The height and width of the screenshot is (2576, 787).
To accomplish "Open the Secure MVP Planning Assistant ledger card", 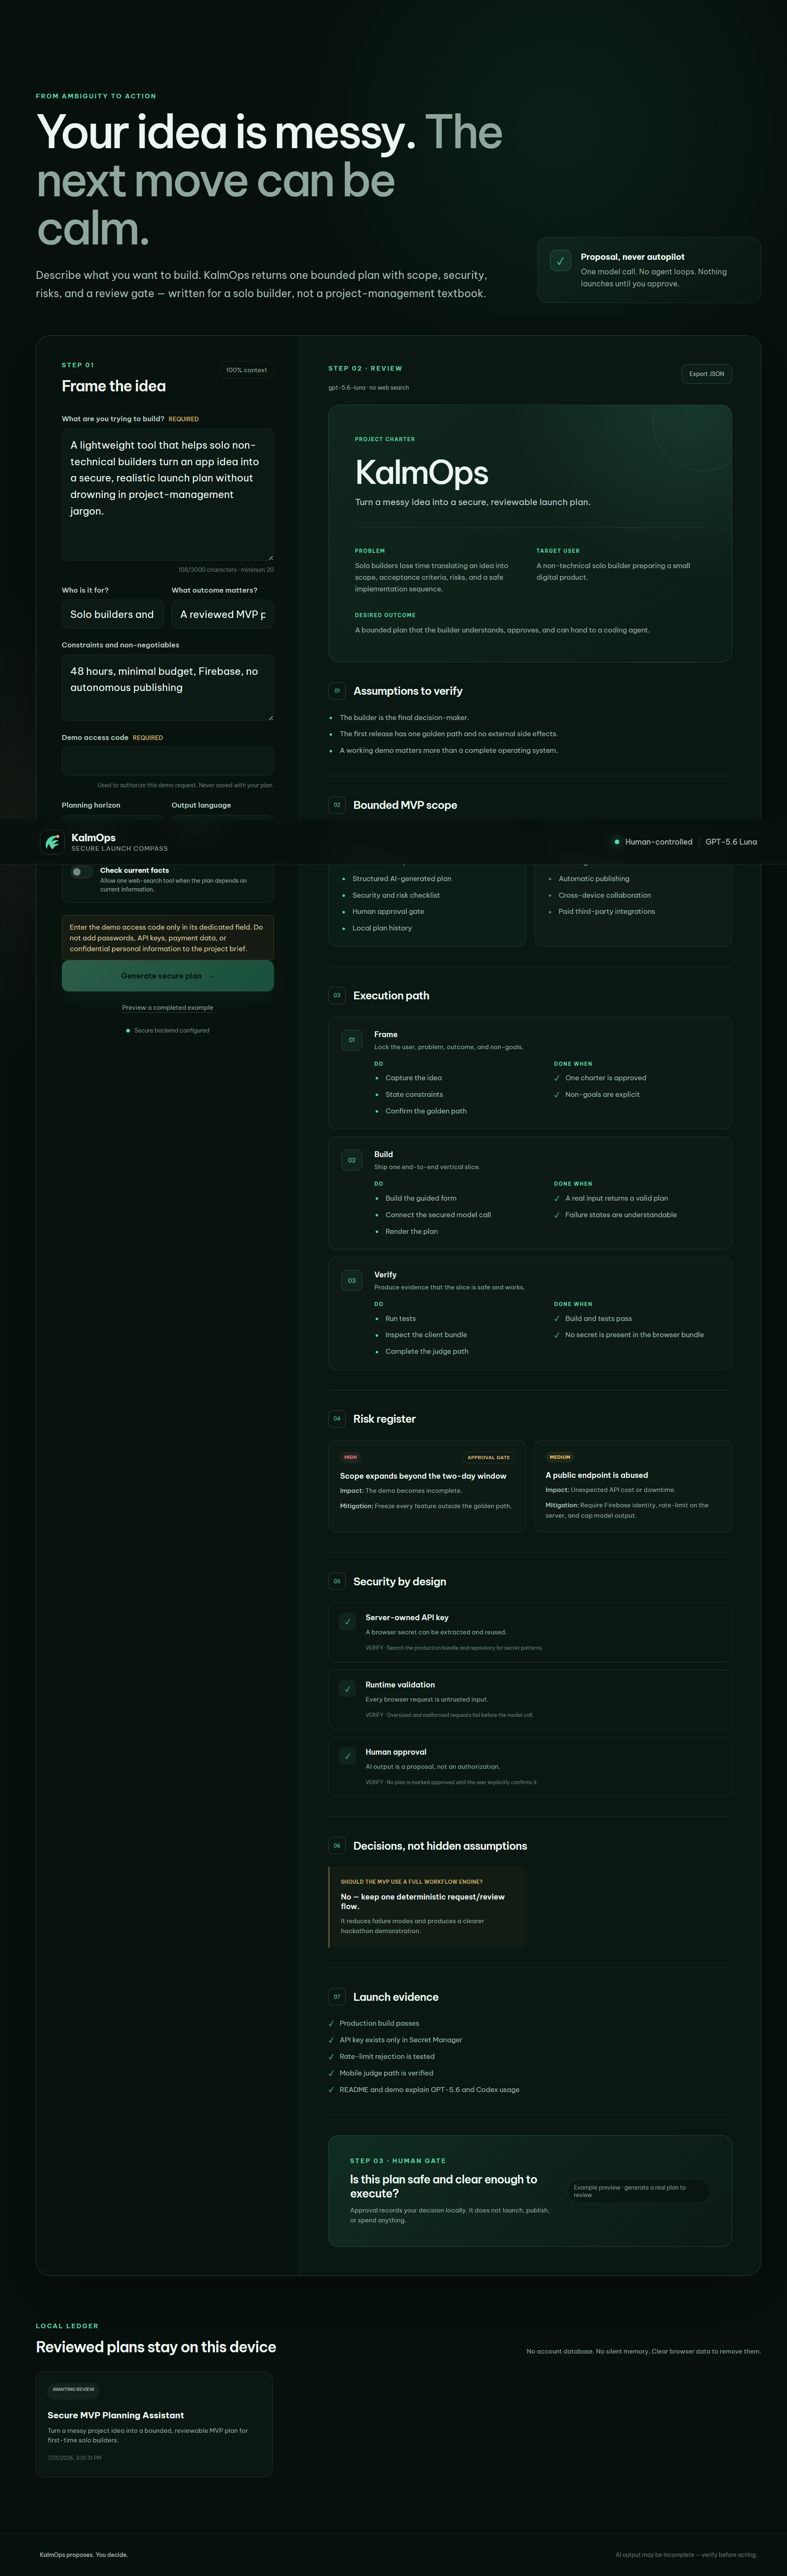I will (x=154, y=2423).
